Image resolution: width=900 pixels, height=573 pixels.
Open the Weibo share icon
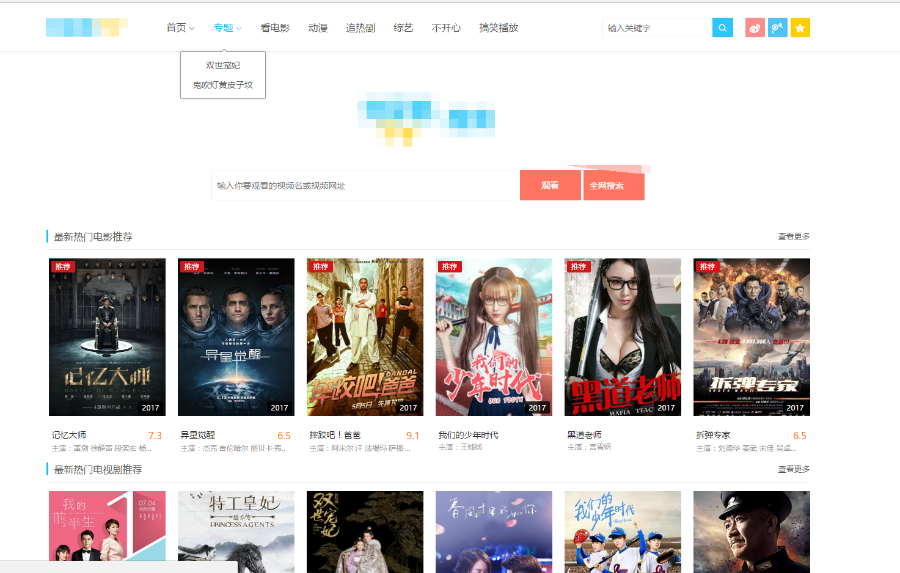(755, 28)
